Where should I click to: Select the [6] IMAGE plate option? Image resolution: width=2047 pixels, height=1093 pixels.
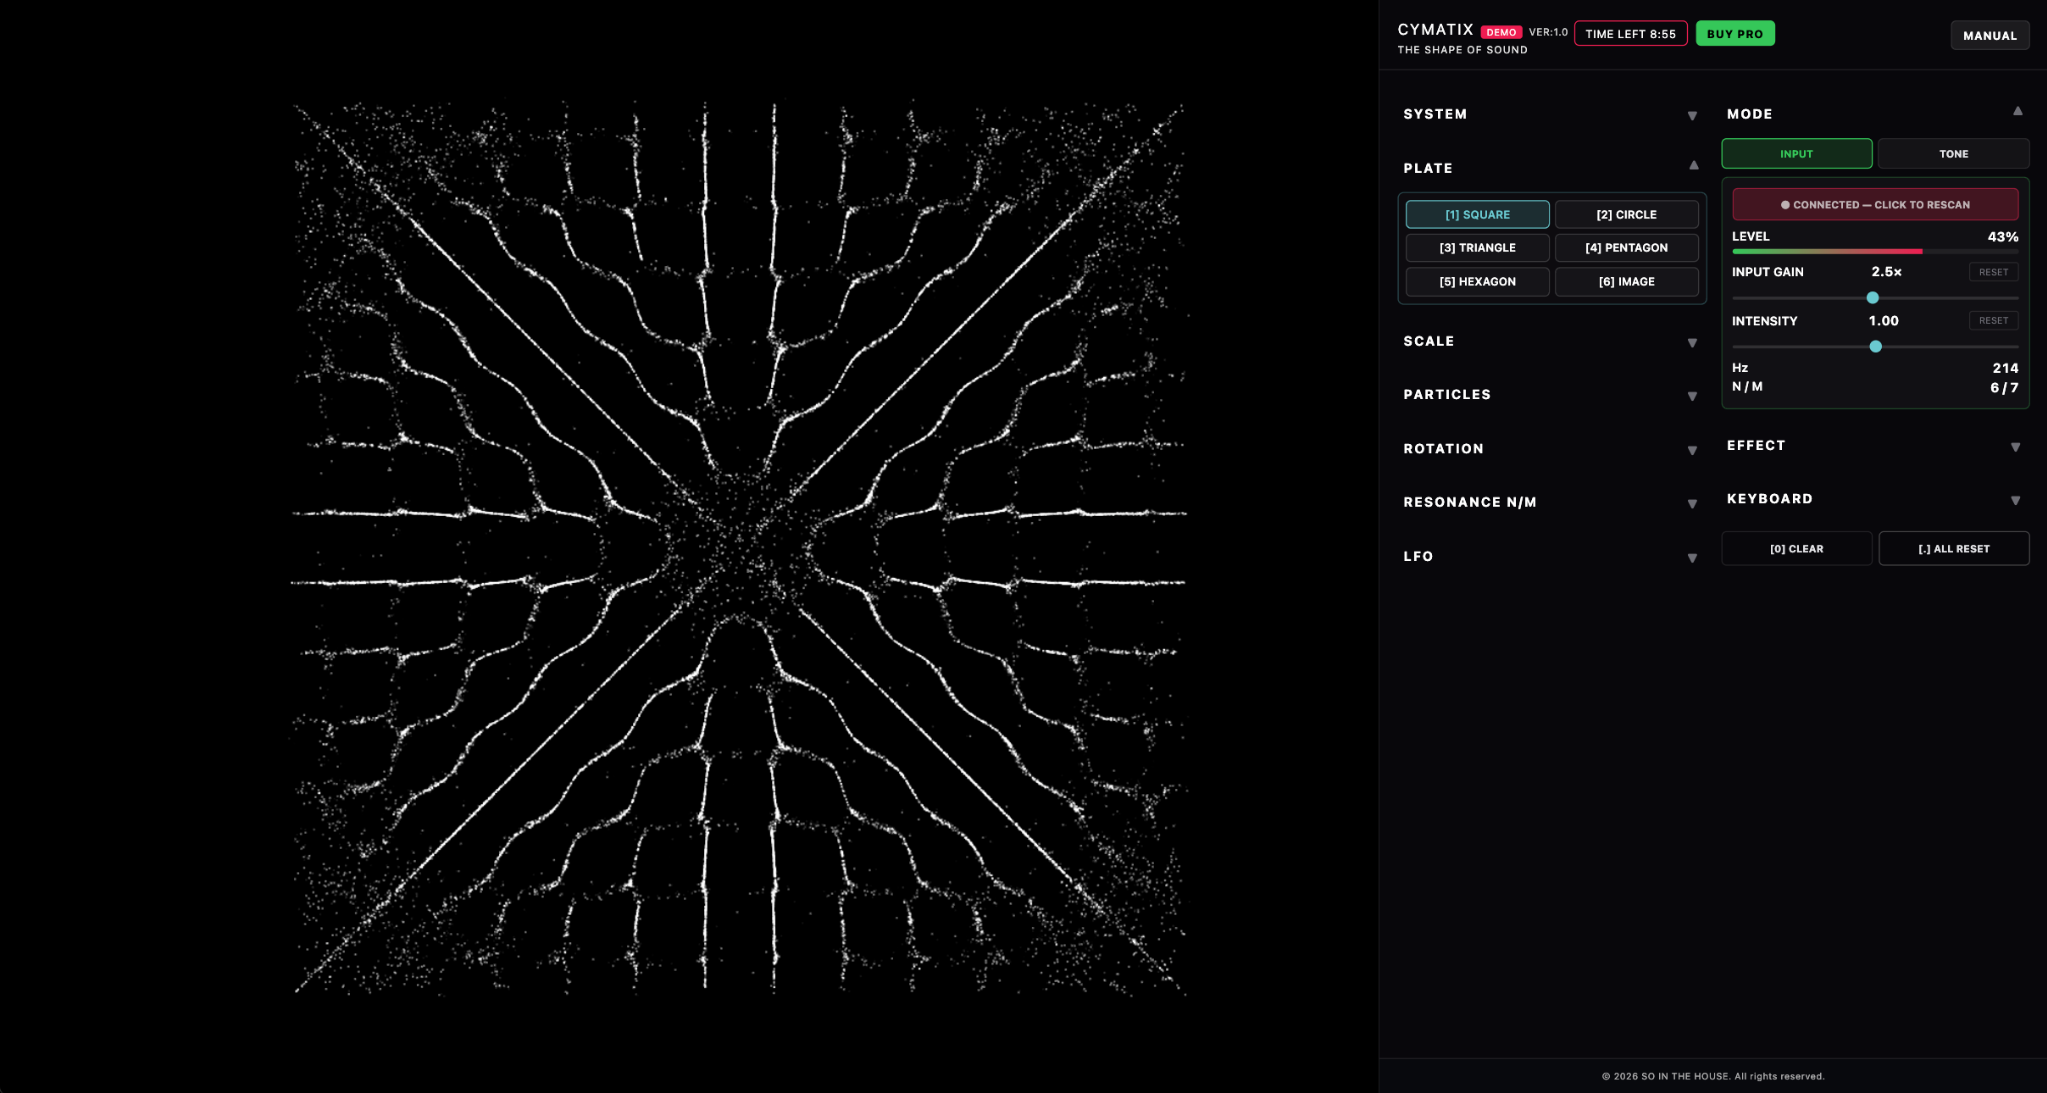coord(1626,282)
